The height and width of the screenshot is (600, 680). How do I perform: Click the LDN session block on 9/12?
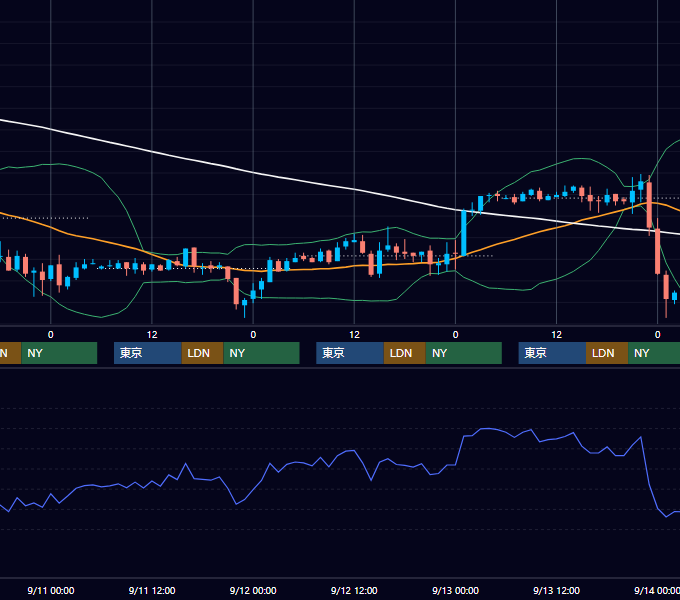tap(405, 353)
